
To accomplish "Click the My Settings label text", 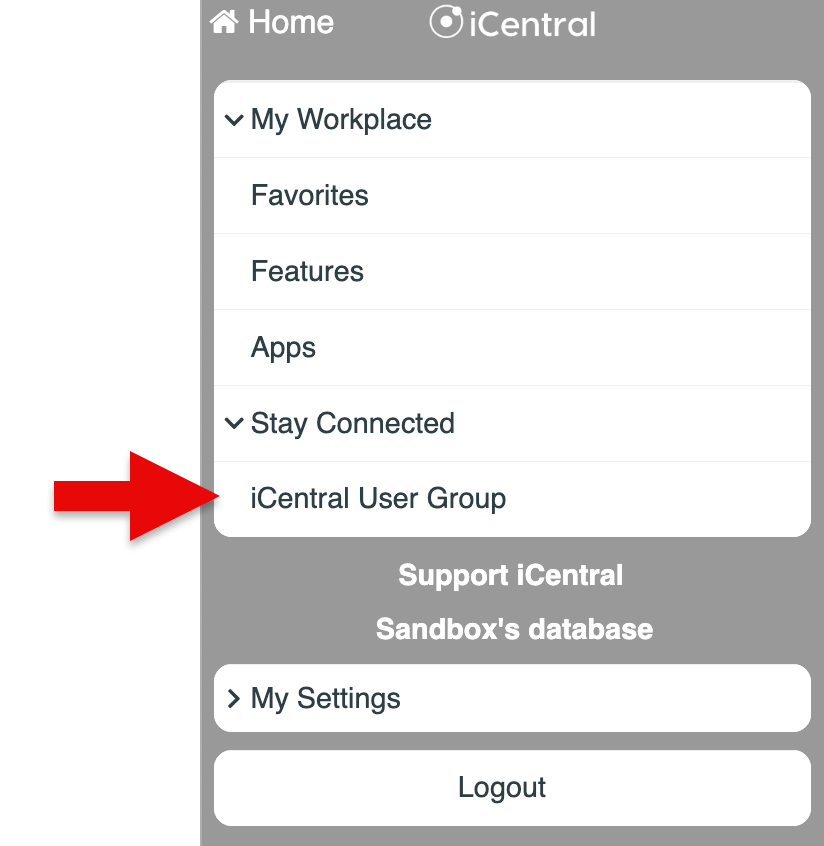I will coord(325,698).
